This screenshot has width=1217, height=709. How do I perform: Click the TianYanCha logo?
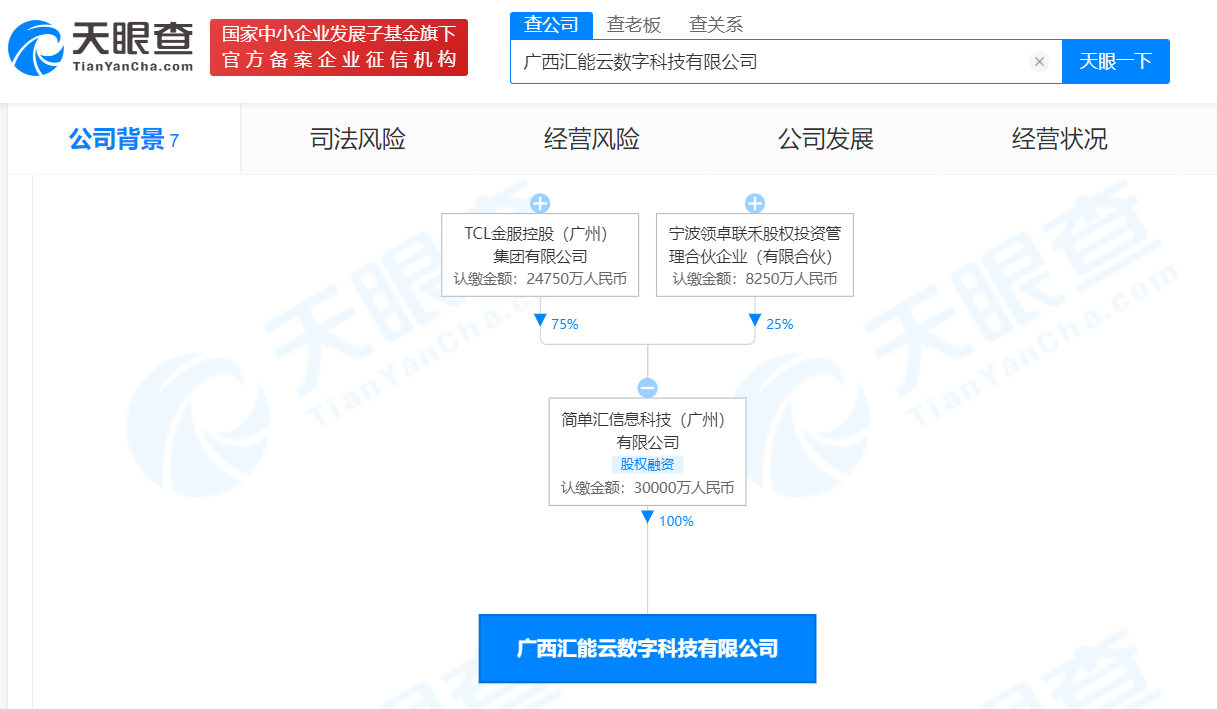[x=101, y=47]
